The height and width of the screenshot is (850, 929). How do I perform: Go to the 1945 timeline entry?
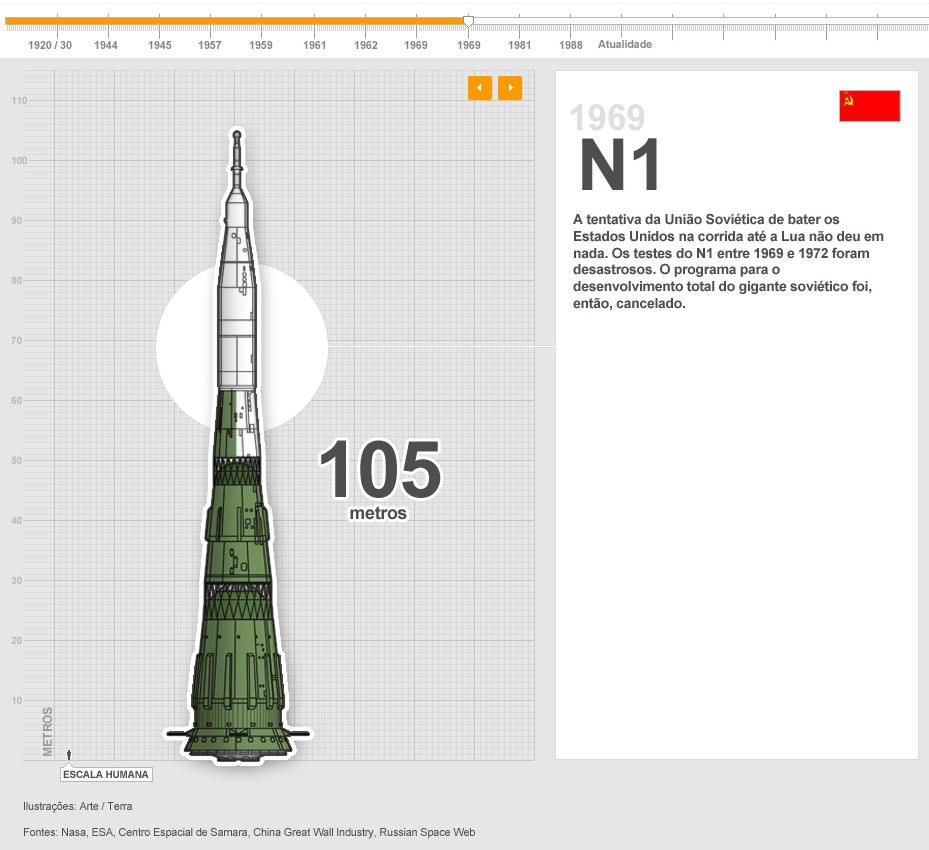point(160,45)
